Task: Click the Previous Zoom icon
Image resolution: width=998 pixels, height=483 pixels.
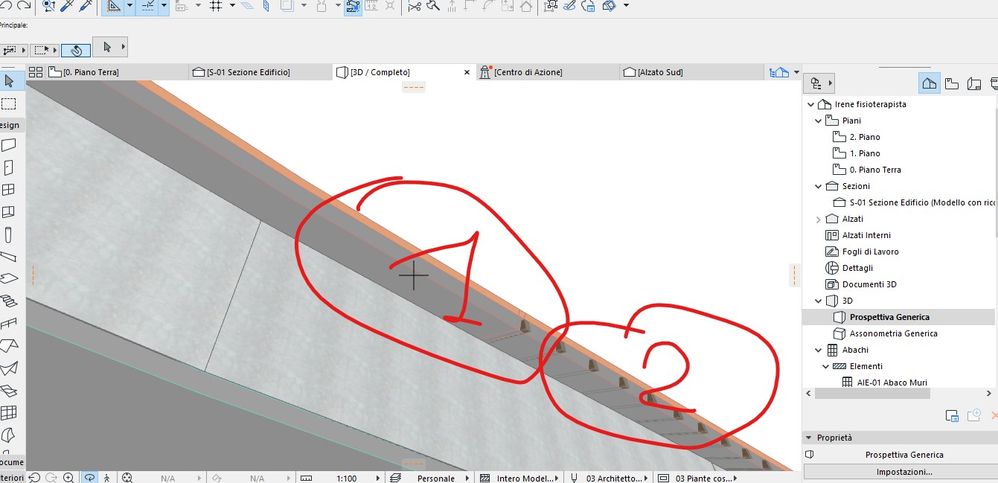Action: tap(36, 477)
